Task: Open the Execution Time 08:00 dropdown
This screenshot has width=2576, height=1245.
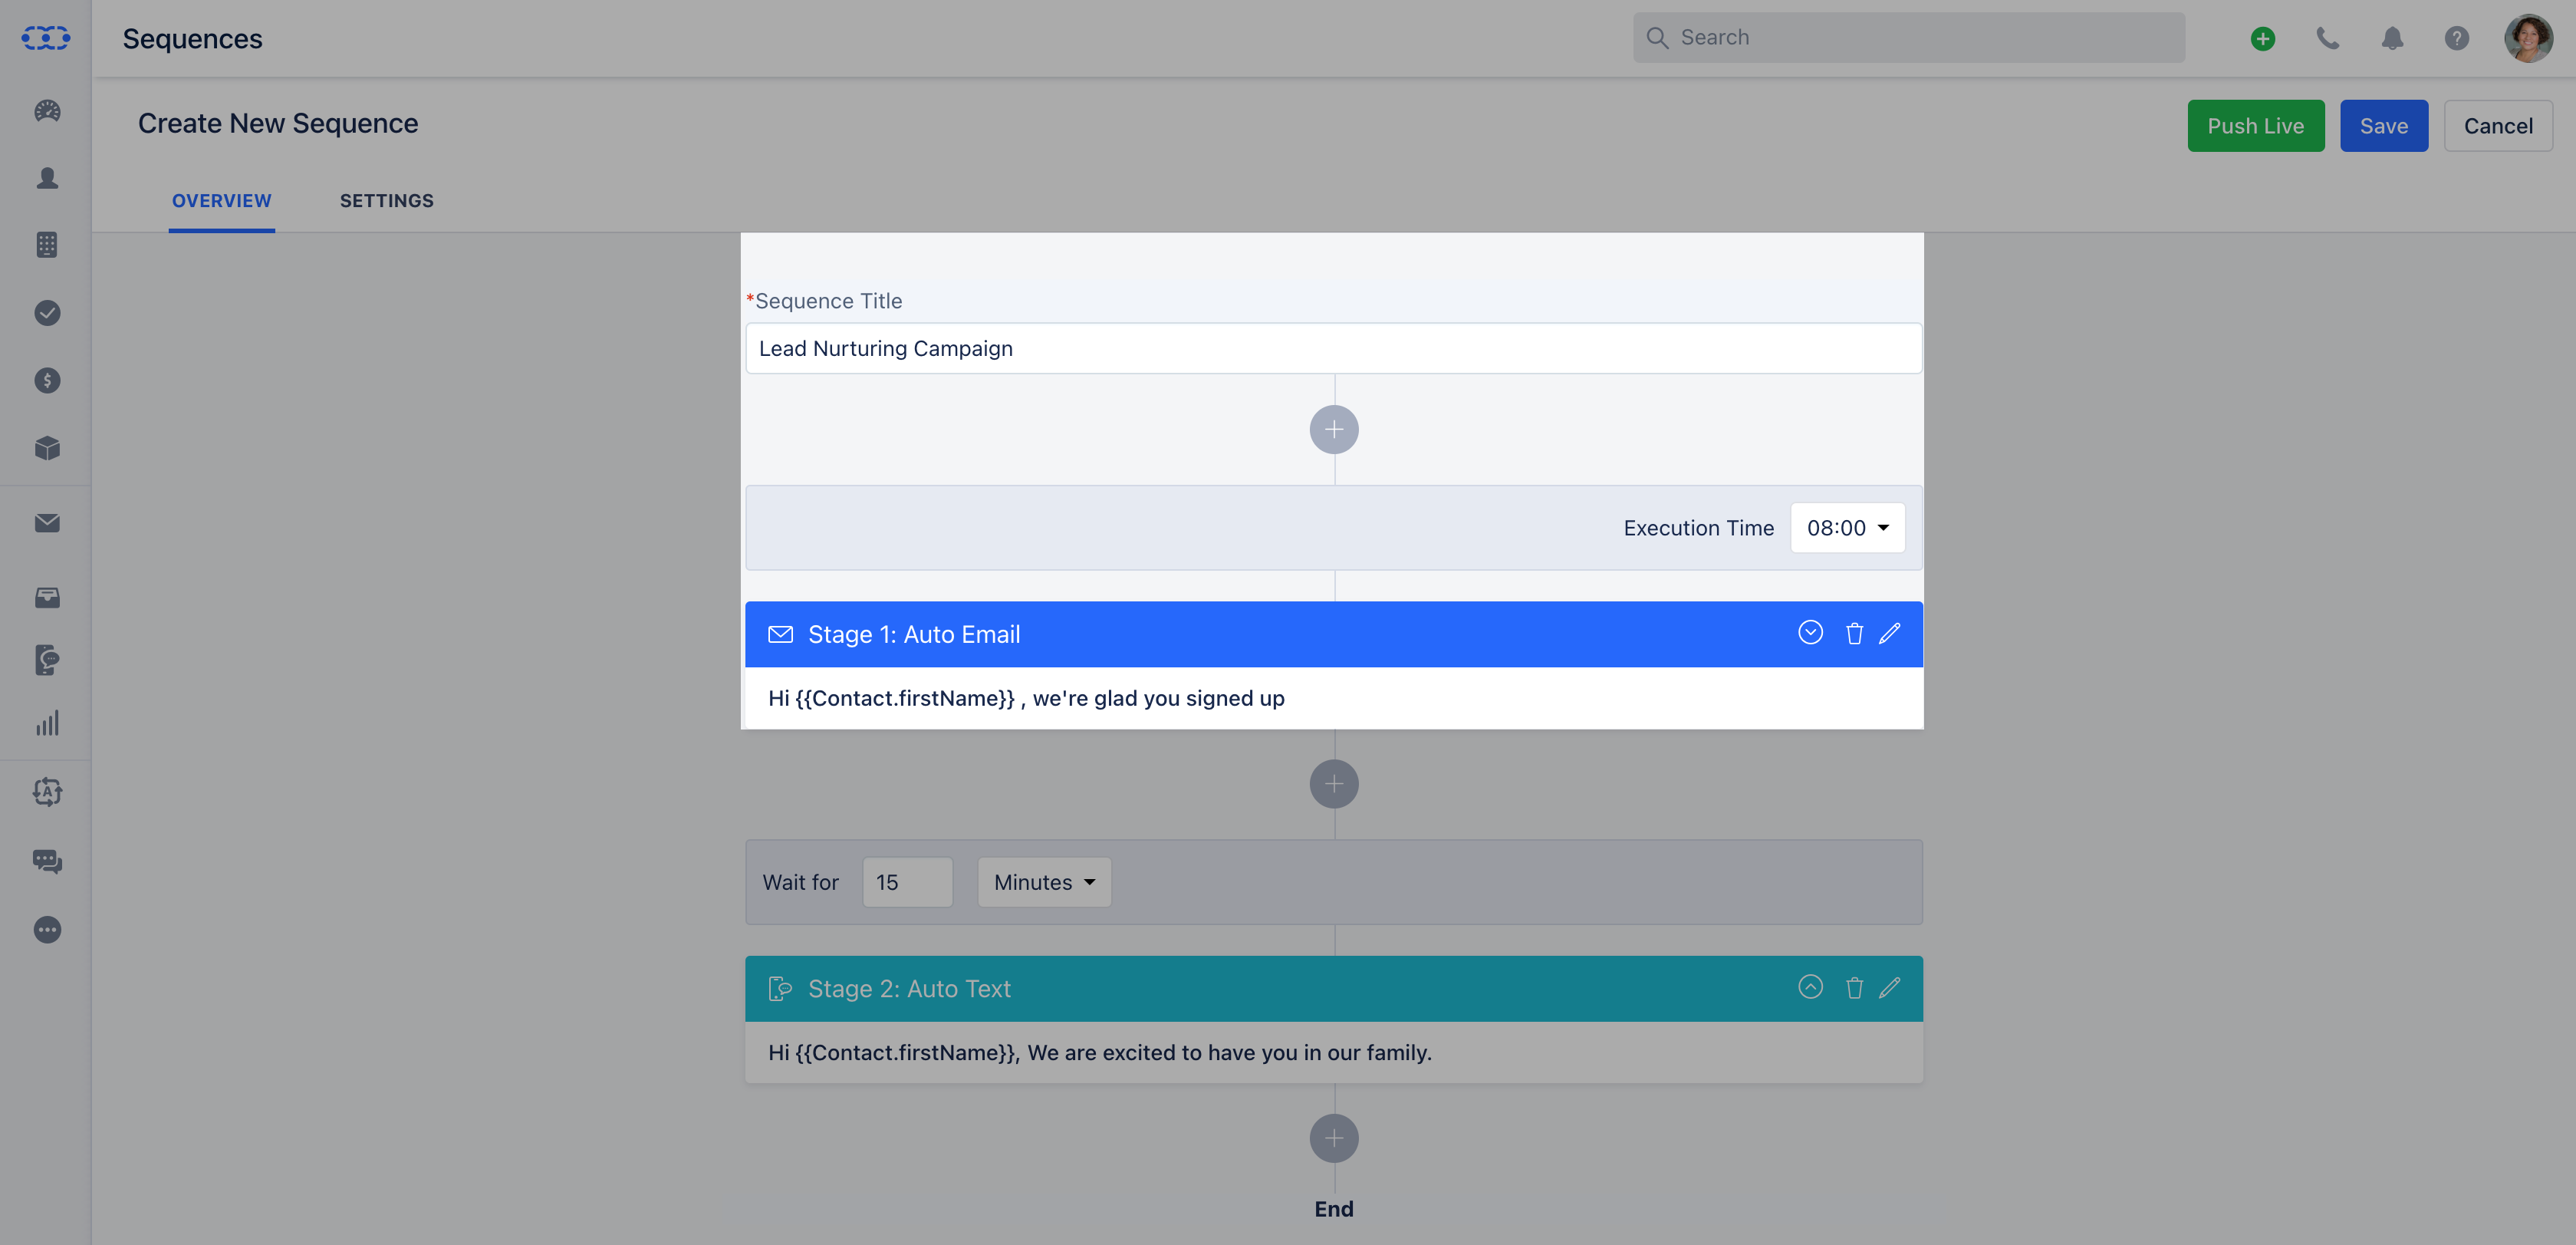Action: [x=1848, y=528]
